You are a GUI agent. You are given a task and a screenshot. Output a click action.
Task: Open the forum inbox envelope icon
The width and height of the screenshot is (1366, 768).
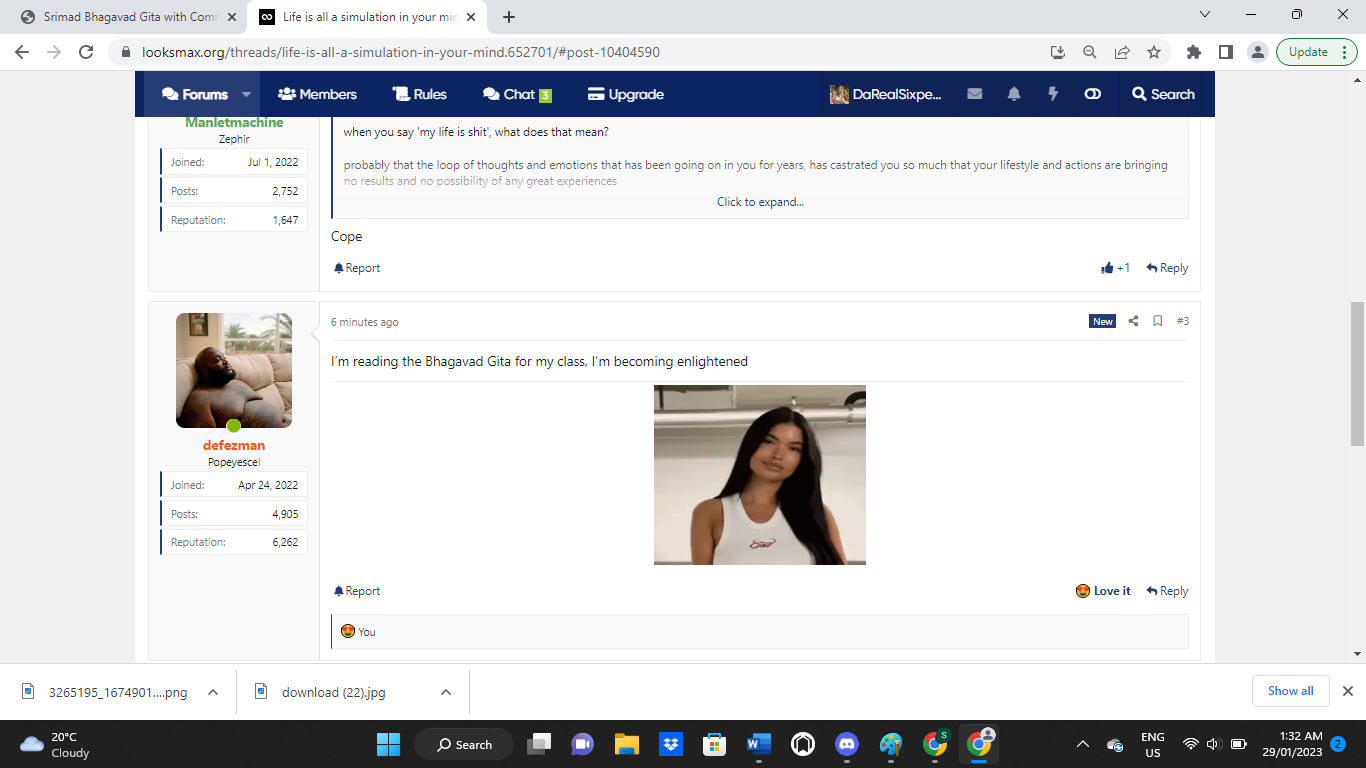point(975,94)
